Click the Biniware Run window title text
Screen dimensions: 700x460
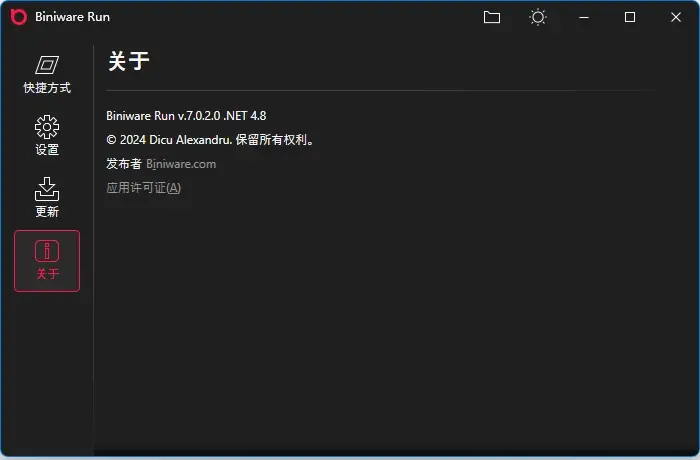pyautogui.click(x=72, y=17)
